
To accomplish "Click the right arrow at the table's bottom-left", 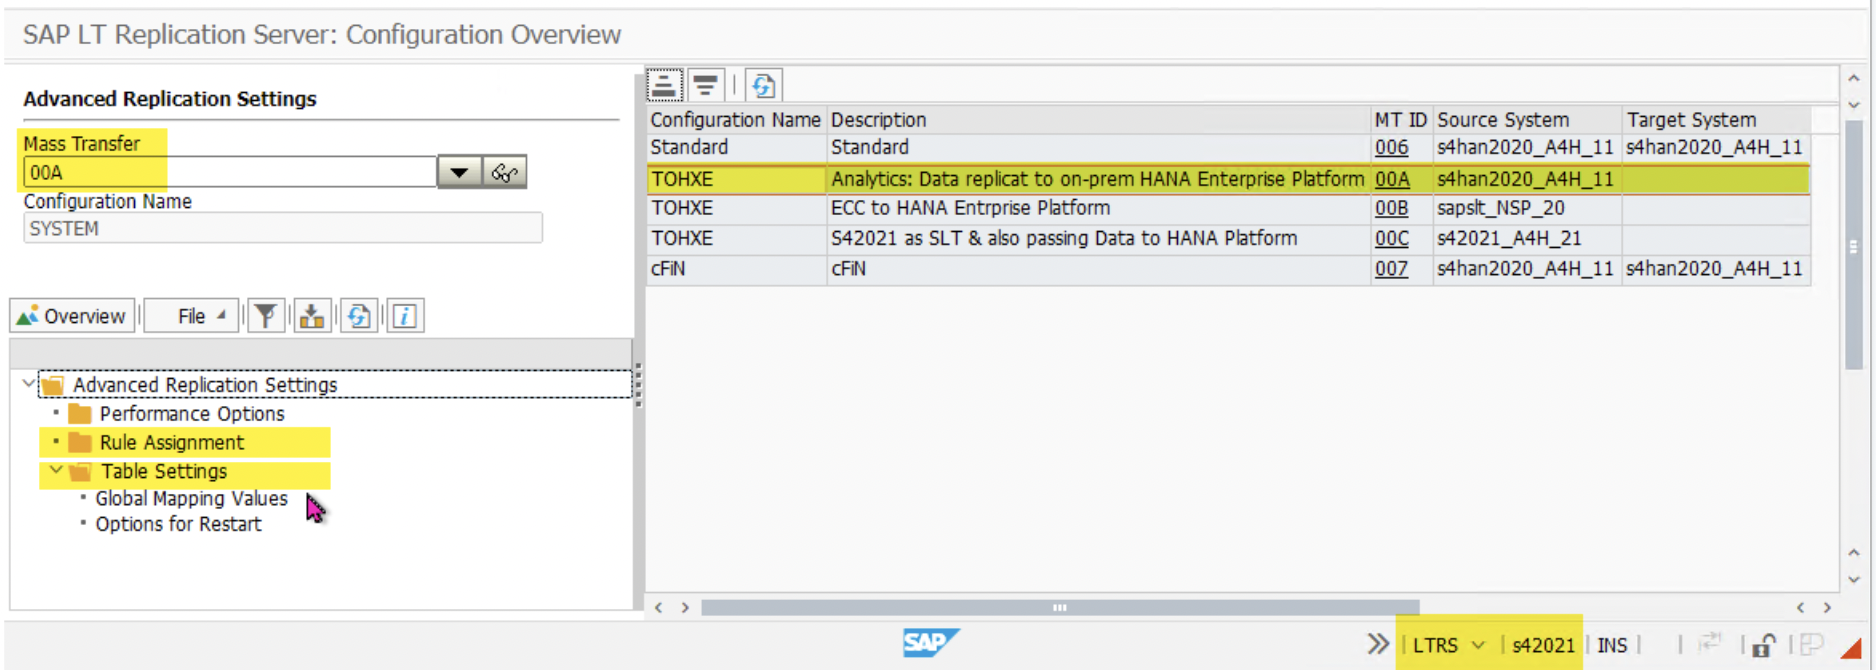I will point(685,607).
